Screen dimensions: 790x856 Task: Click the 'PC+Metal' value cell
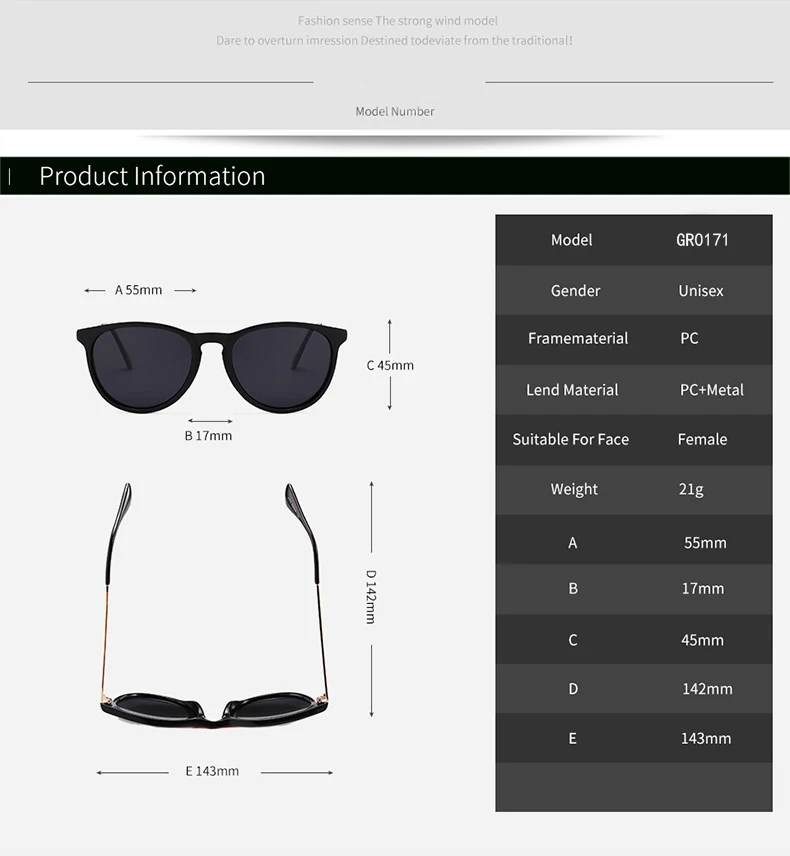coord(711,390)
